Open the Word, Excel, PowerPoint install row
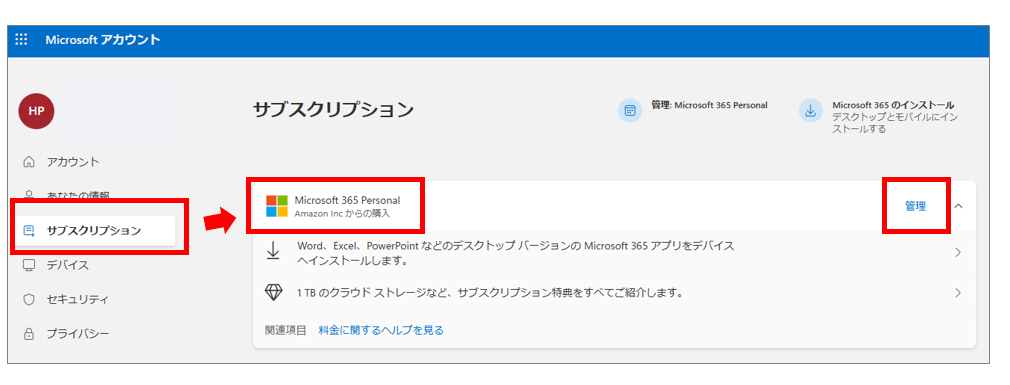 pyautogui.click(x=615, y=253)
